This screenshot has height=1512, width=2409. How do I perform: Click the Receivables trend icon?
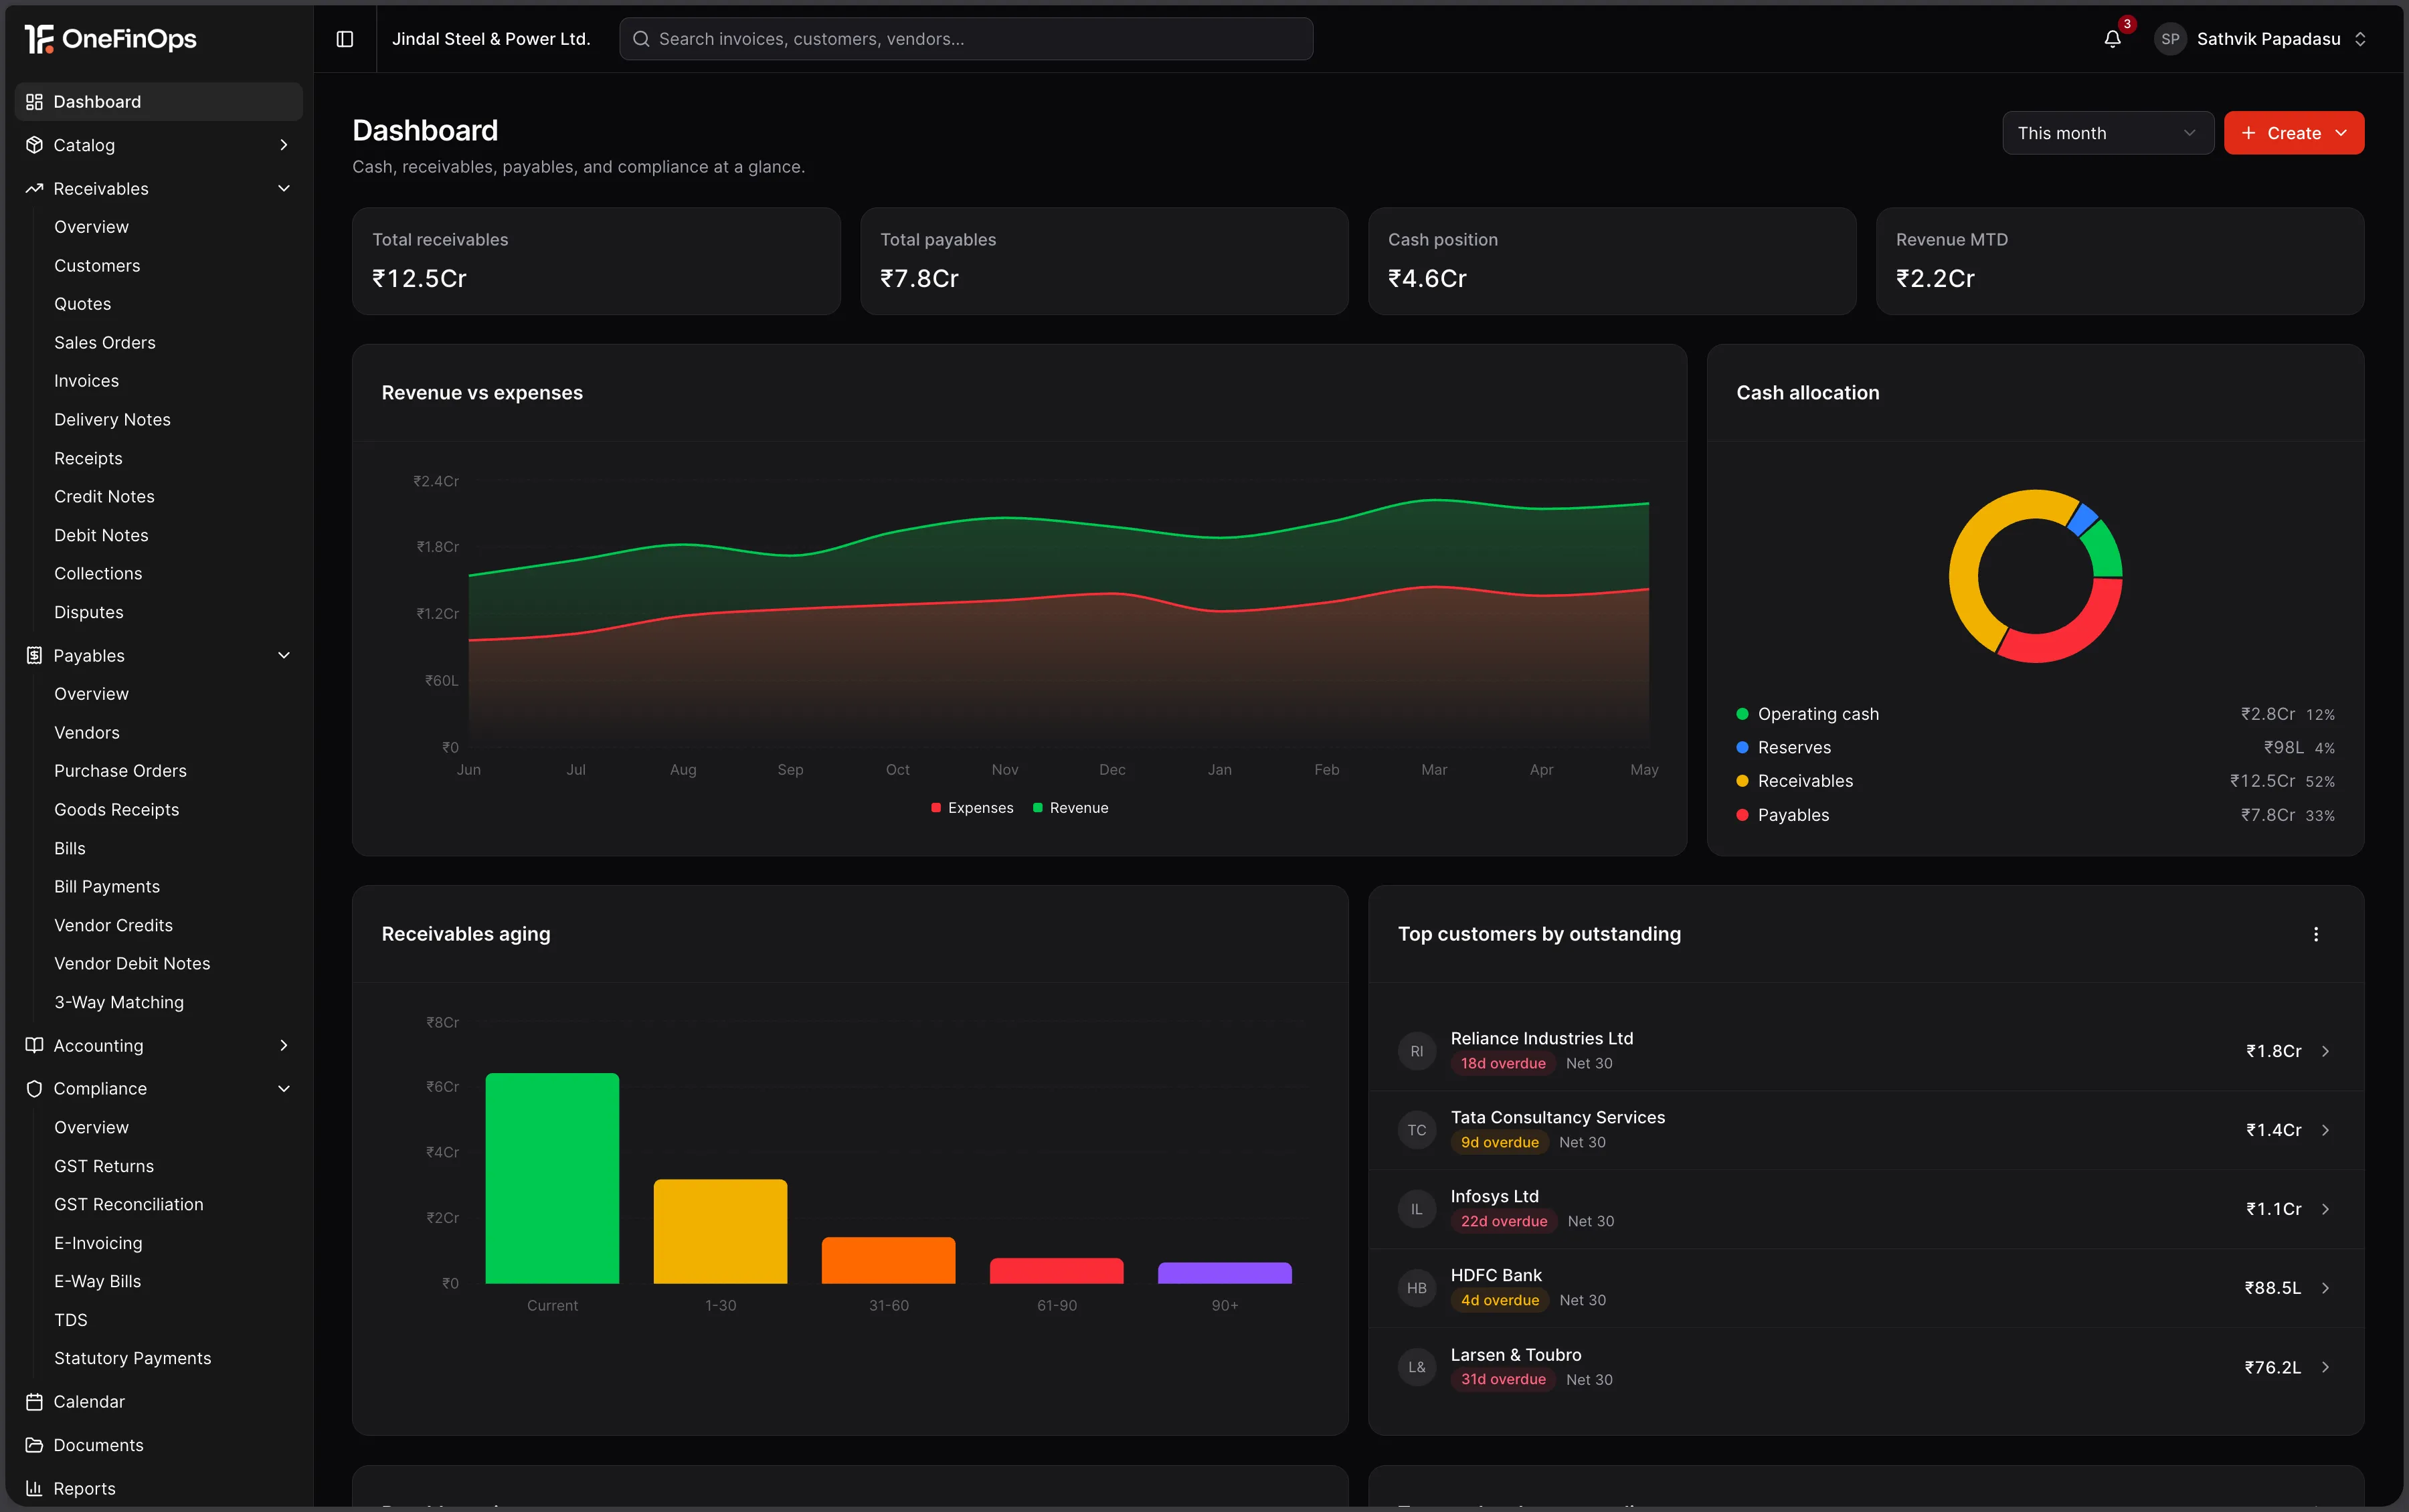tap(34, 189)
